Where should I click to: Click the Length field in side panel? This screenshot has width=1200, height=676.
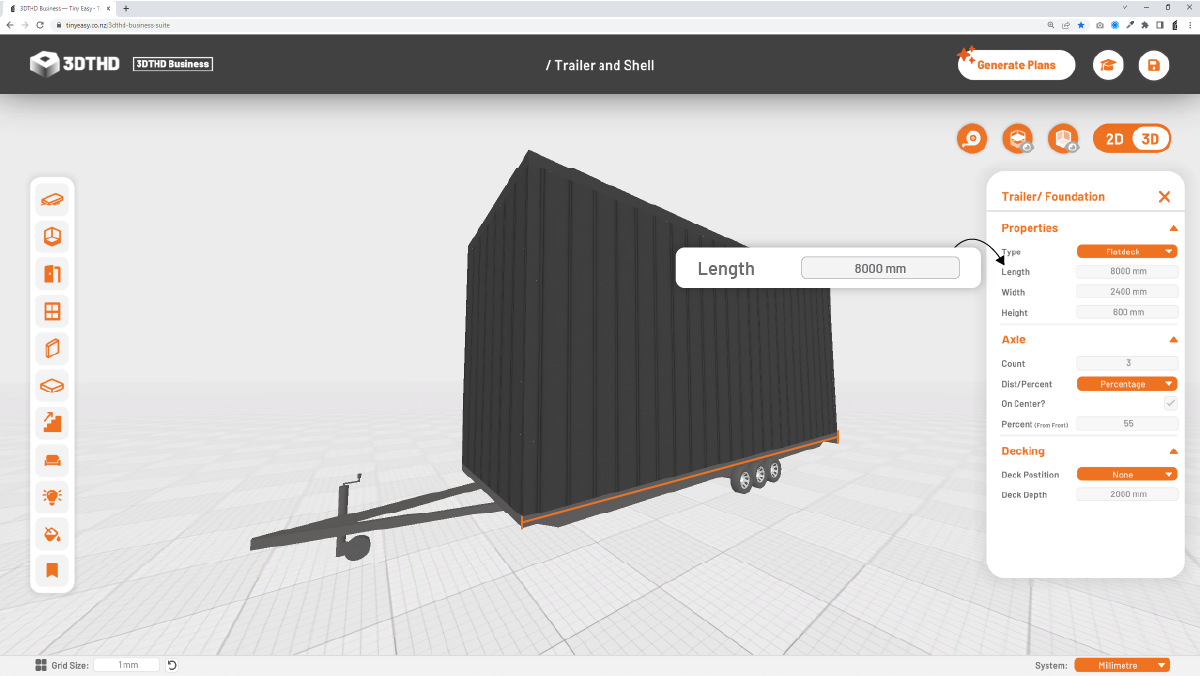pos(1127,272)
